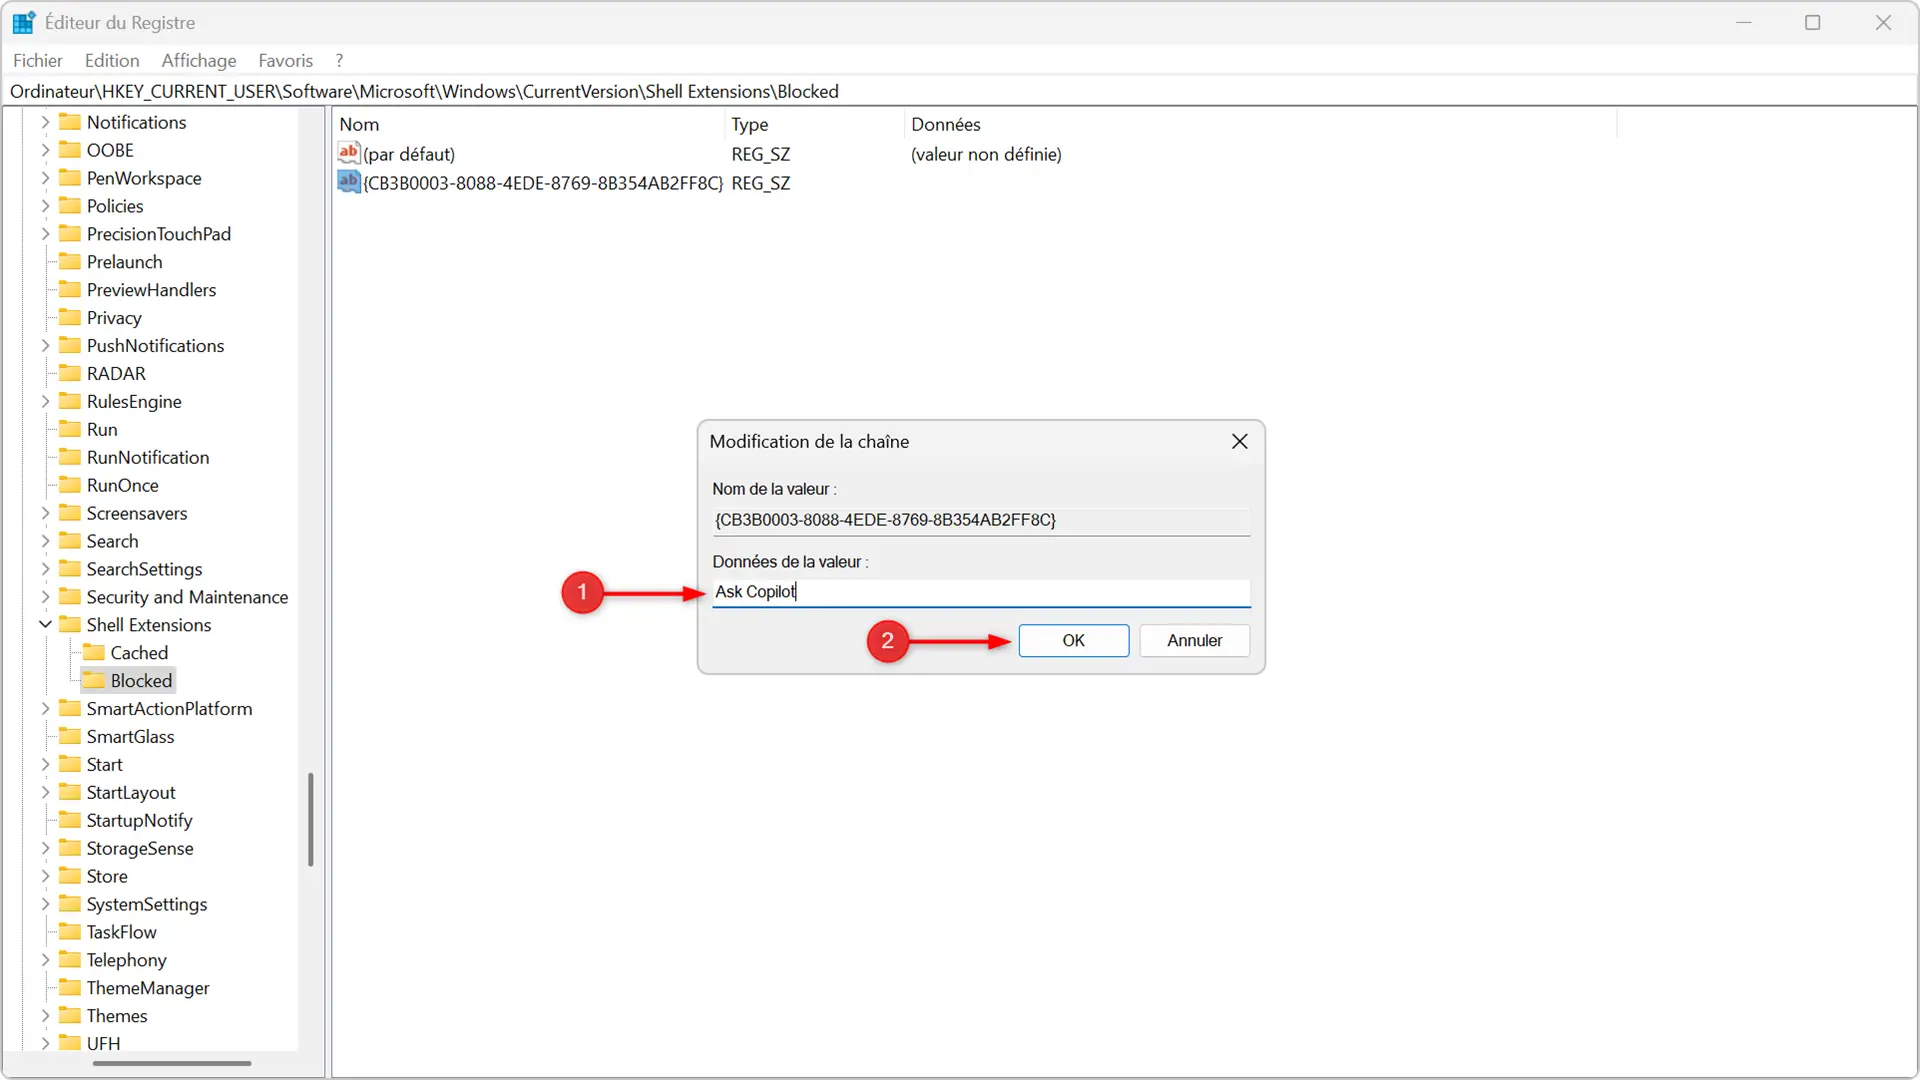Click the RunOnce folder icon
This screenshot has width=1920, height=1080.
tap(70, 485)
